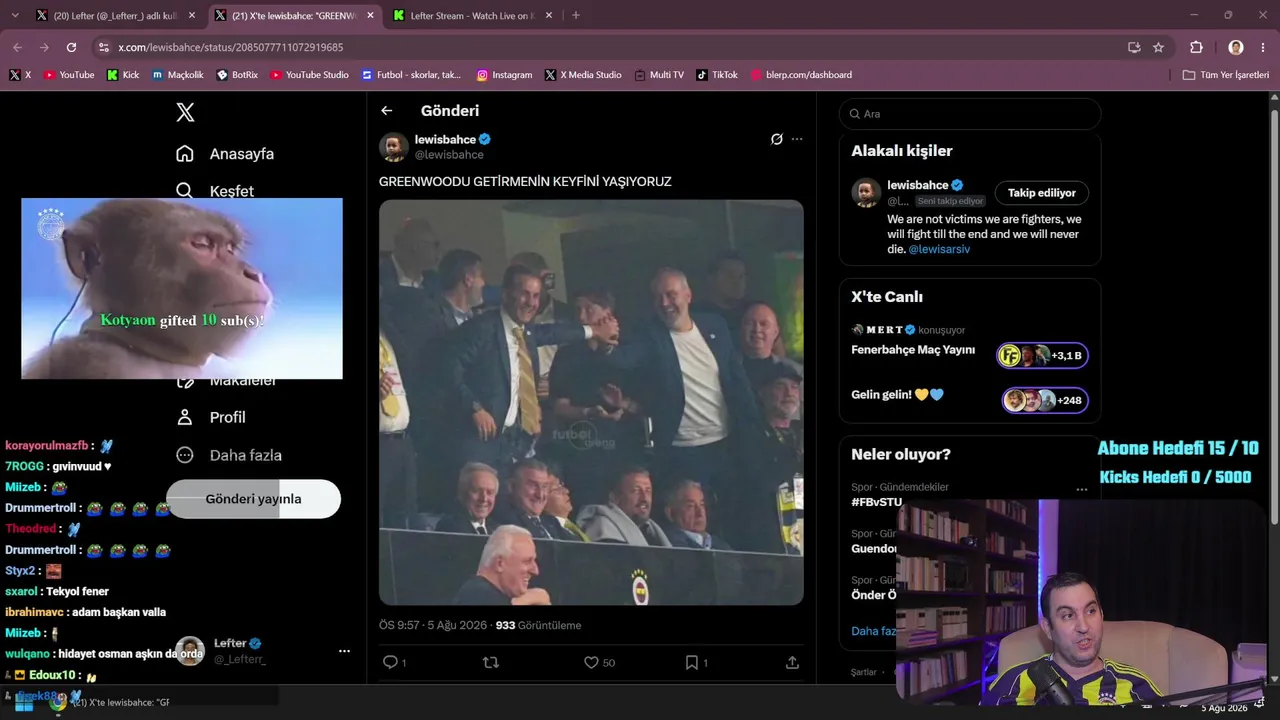
Task: Open the Futbol - skorlar bookmark
Action: tap(412, 75)
